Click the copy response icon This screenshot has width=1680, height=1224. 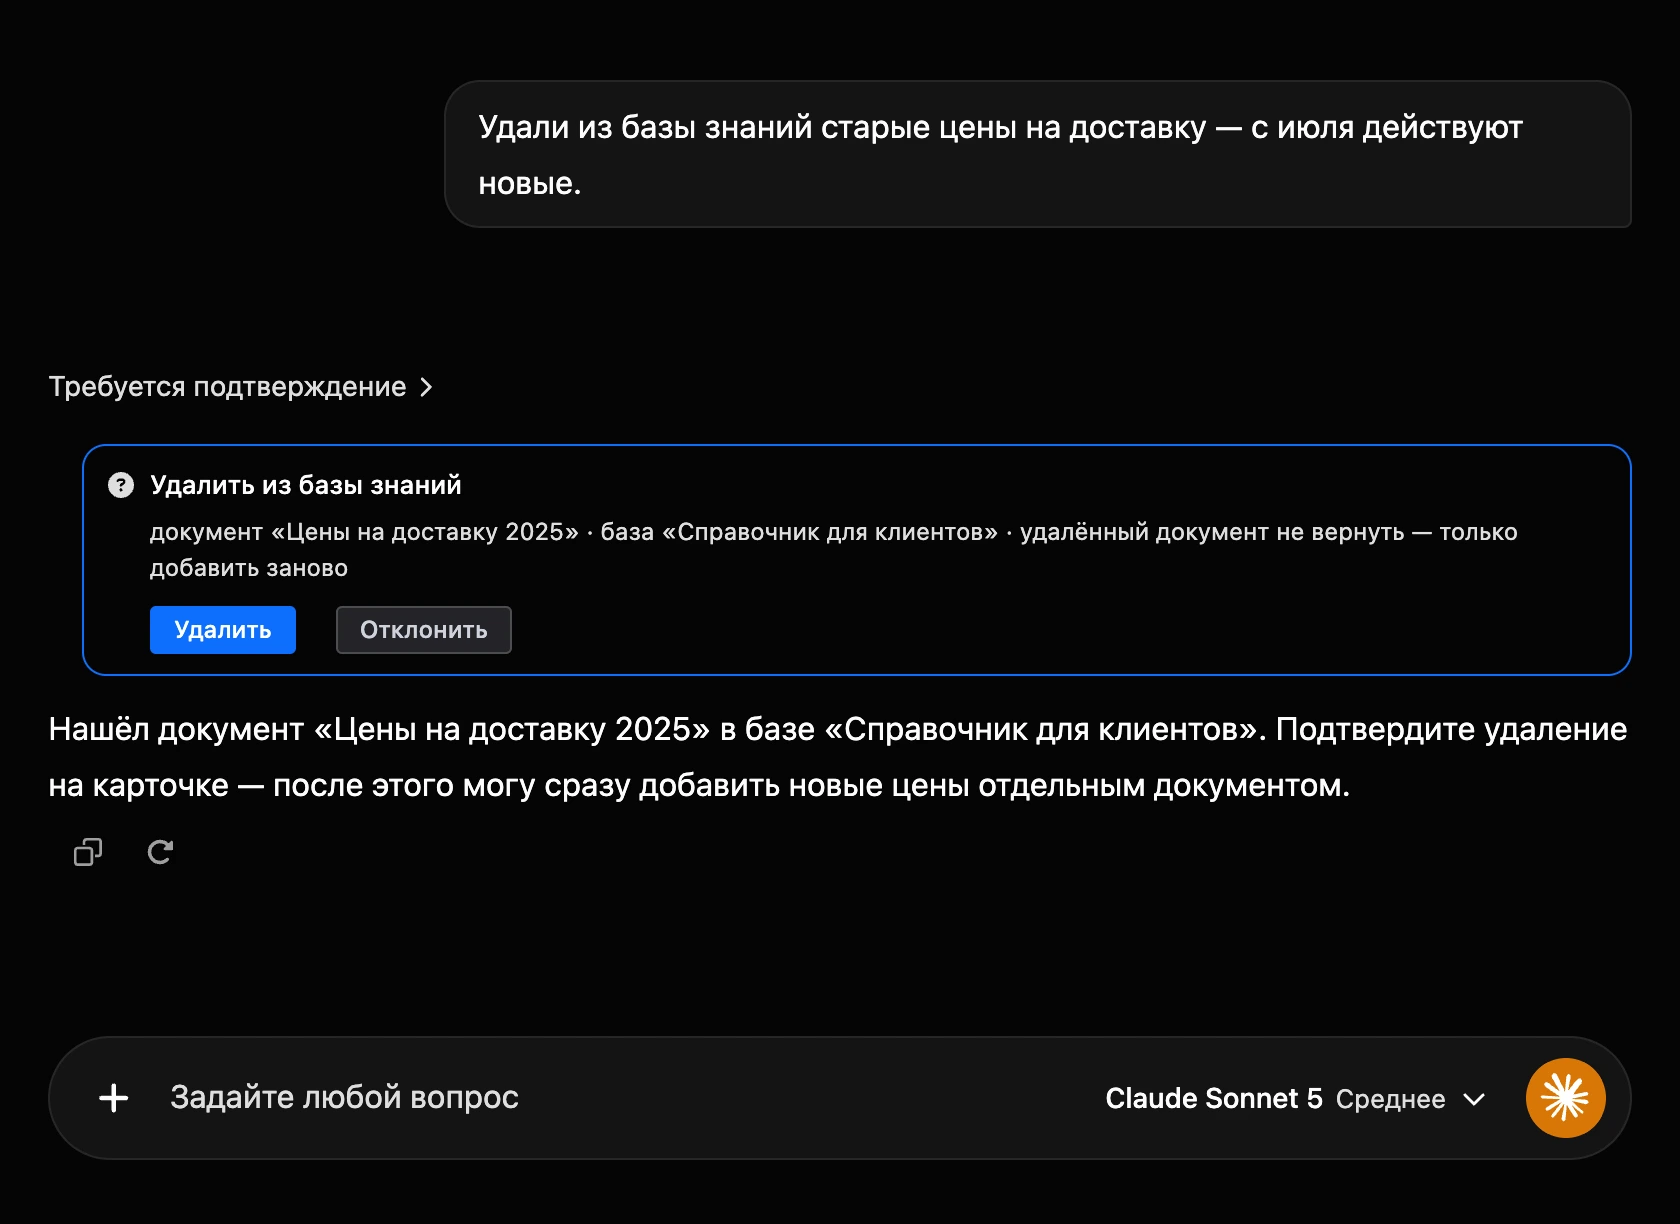coord(88,852)
